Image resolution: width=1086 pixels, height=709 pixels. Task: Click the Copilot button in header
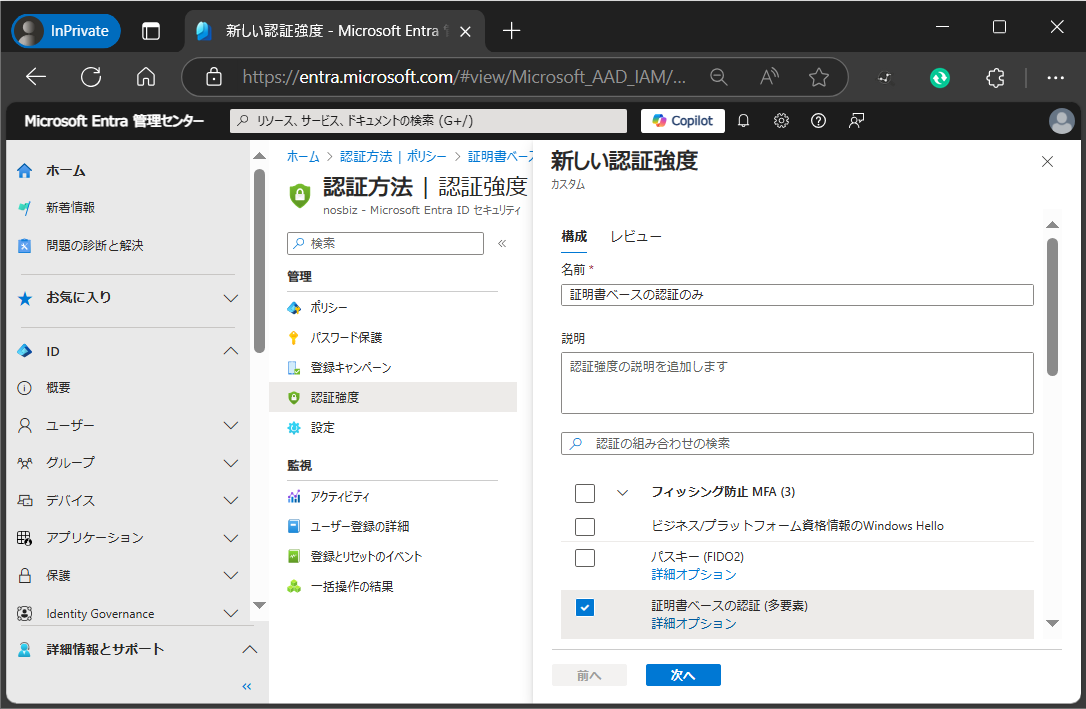[683, 121]
